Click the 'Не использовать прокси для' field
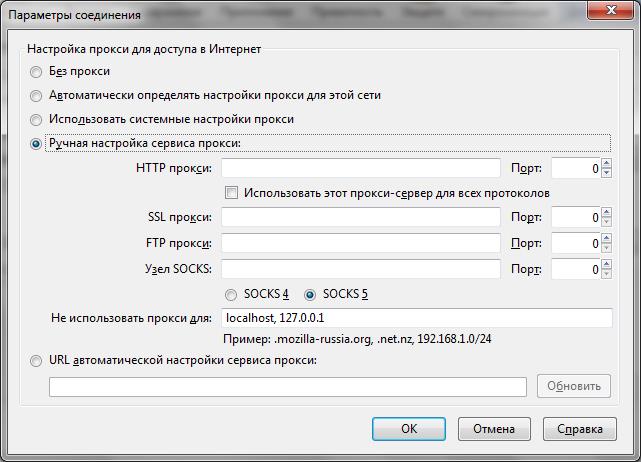The width and height of the screenshot is (641, 462). (x=415, y=318)
